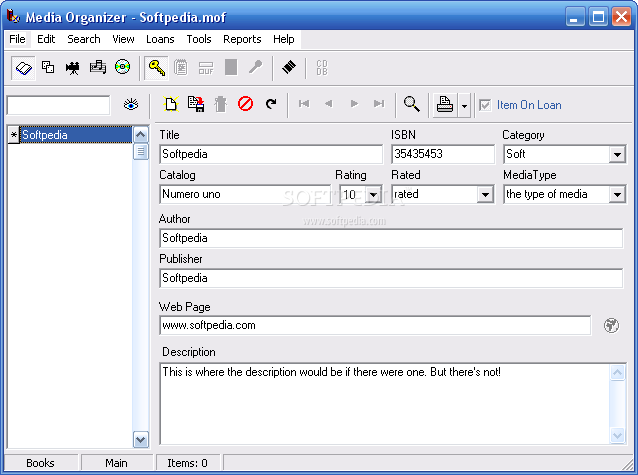This screenshot has width=638, height=475.
Task: Click item list scroll down arrow
Action: (x=141, y=440)
